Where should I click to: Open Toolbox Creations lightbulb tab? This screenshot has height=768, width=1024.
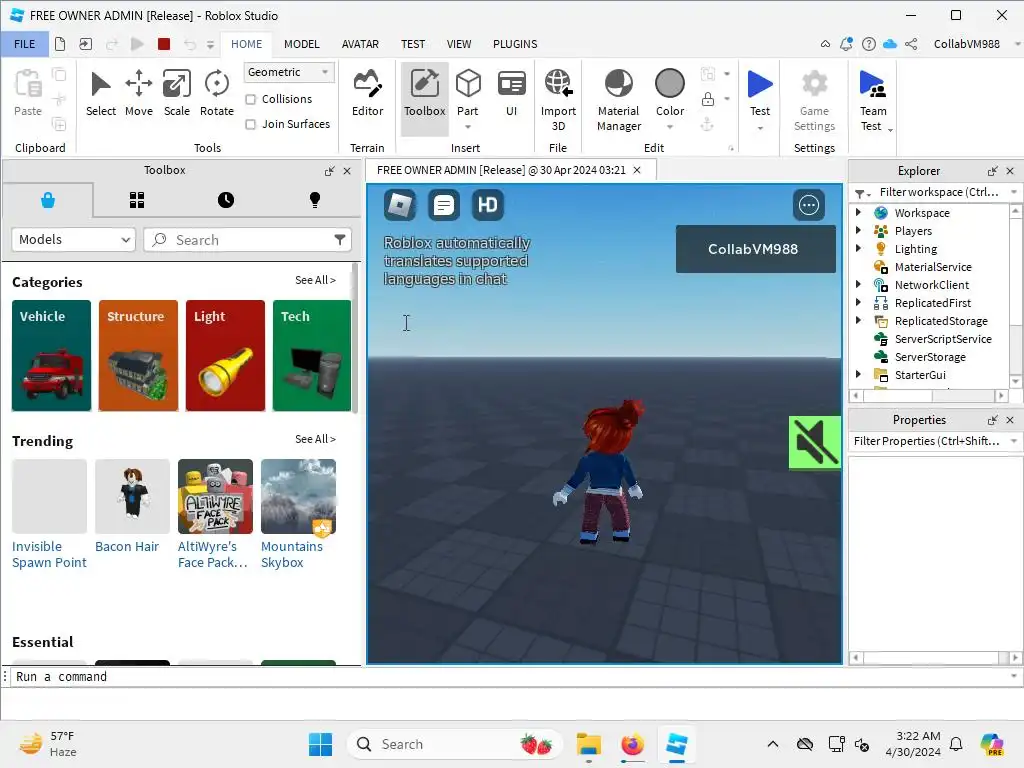pos(315,200)
